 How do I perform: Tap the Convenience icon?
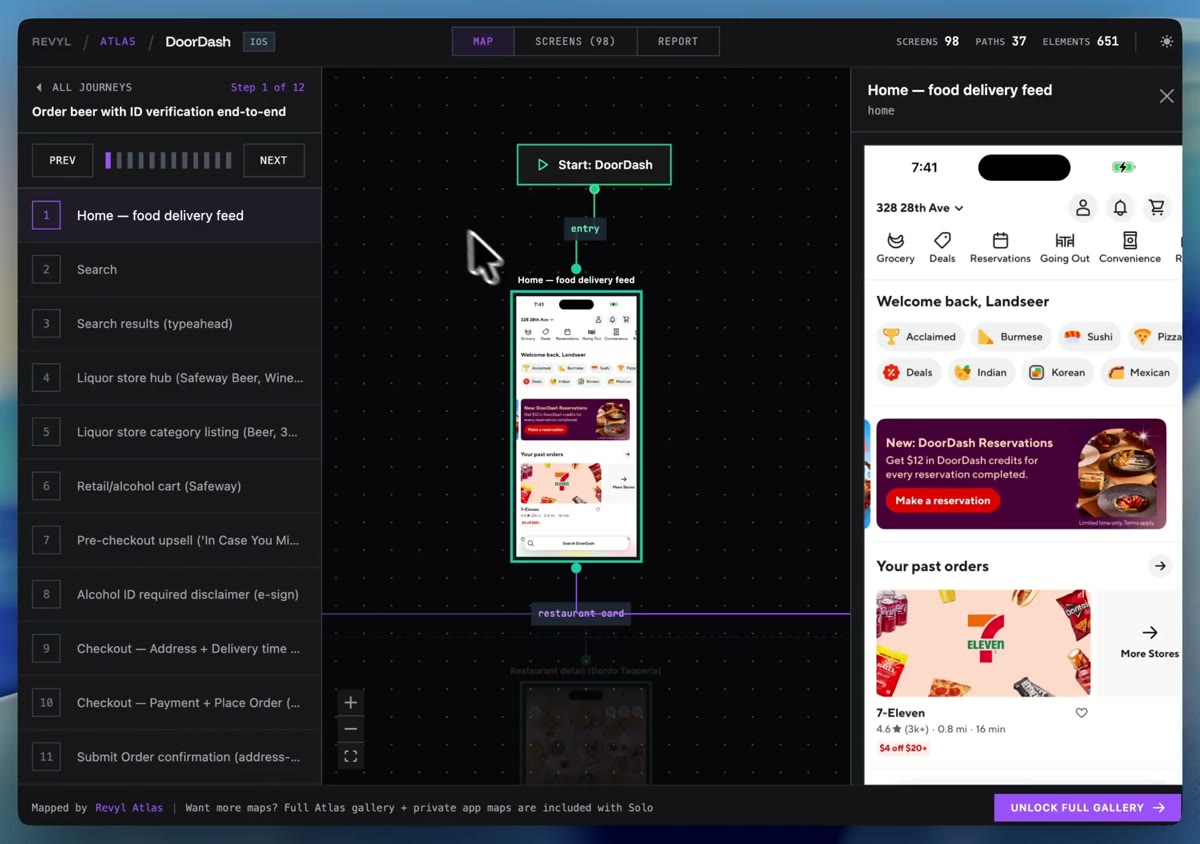click(x=1130, y=247)
